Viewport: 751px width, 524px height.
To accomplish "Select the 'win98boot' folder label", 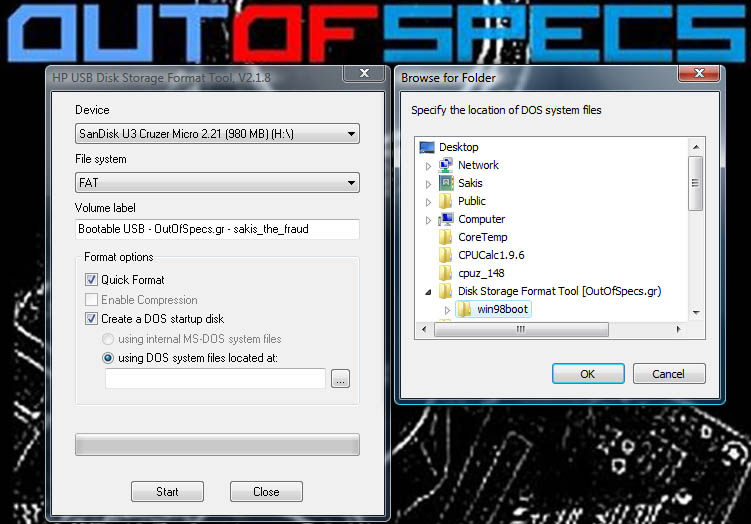I will point(502,309).
